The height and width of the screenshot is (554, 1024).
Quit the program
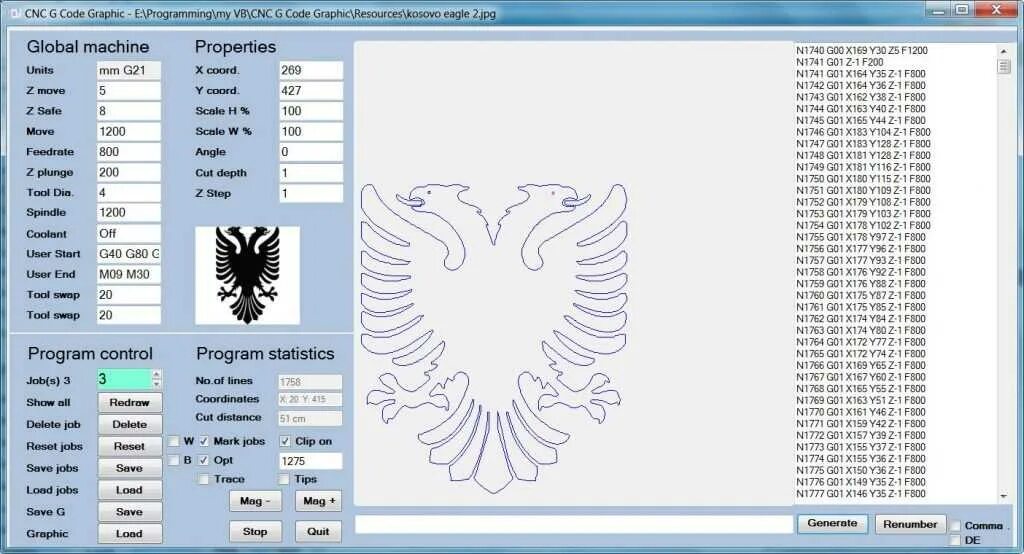[318, 531]
